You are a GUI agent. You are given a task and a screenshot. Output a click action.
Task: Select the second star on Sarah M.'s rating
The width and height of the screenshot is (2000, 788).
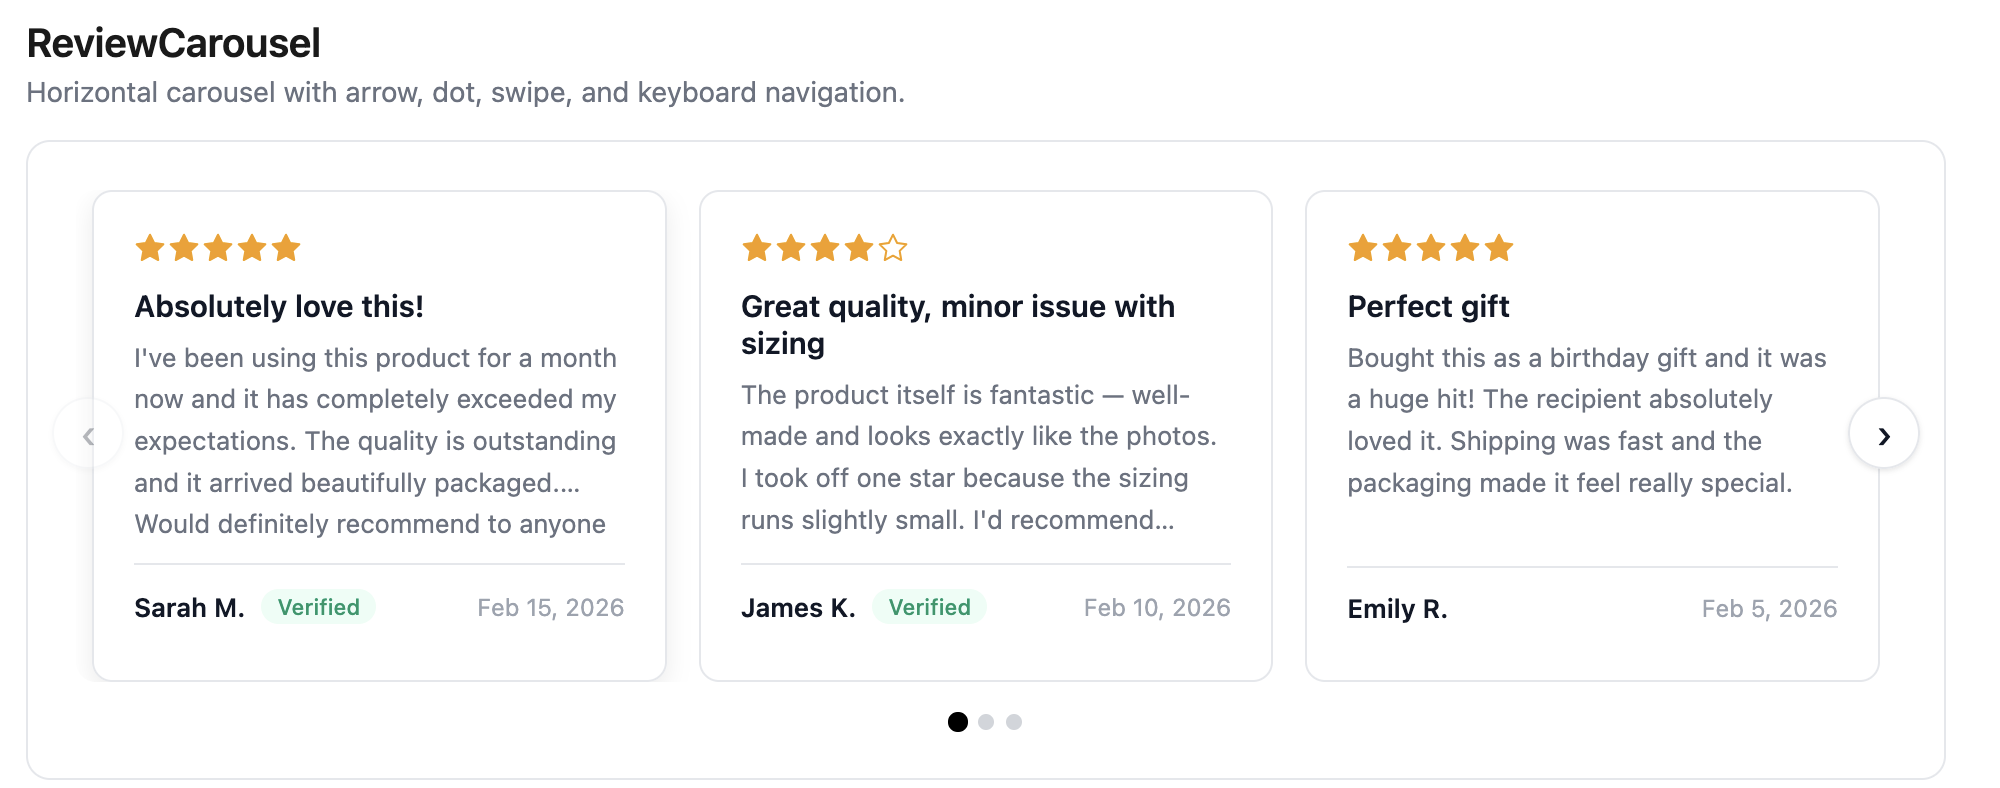click(183, 247)
